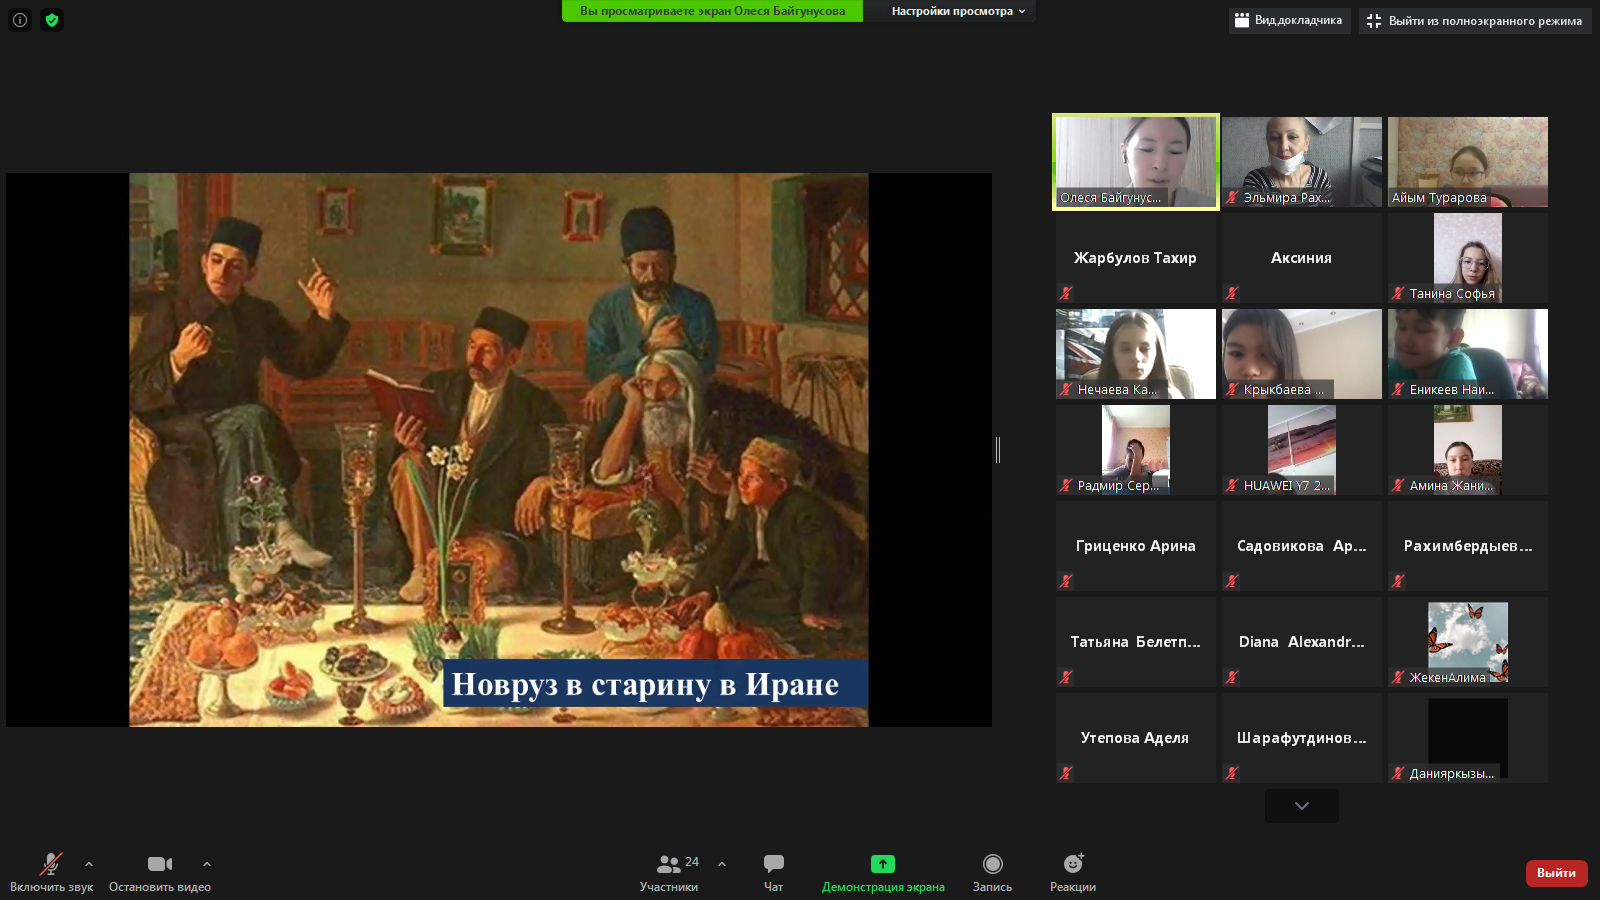Open the Участники participants panel
Image resolution: width=1600 pixels, height=900 pixels.
[x=669, y=872]
